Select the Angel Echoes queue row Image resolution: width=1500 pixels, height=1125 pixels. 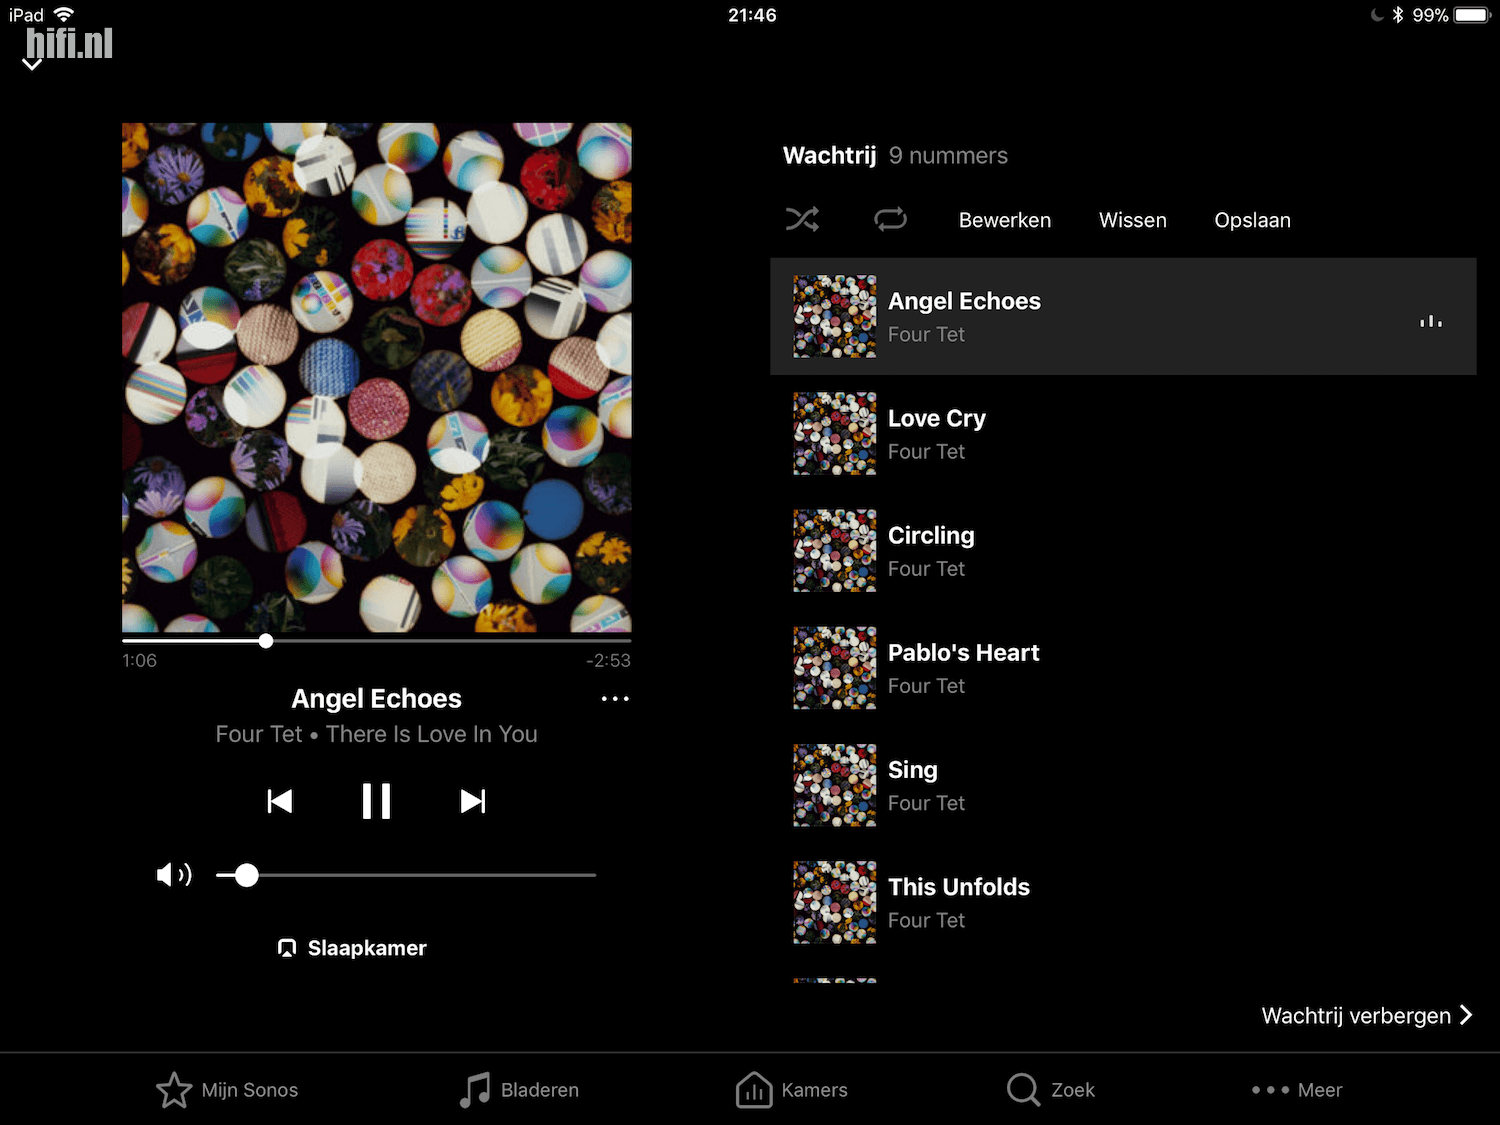tap(1123, 317)
